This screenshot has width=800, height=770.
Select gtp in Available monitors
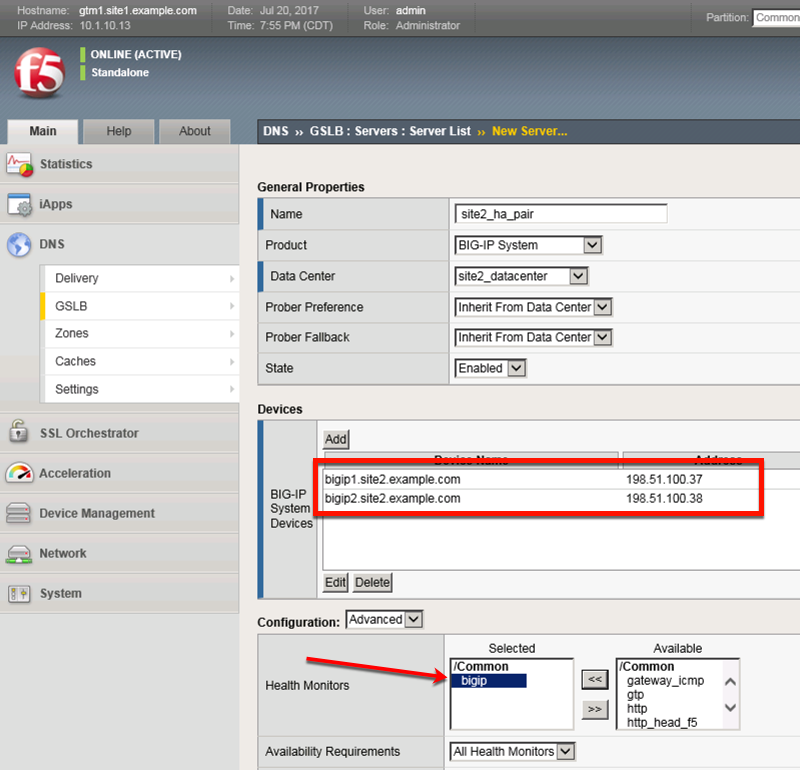tap(635, 695)
